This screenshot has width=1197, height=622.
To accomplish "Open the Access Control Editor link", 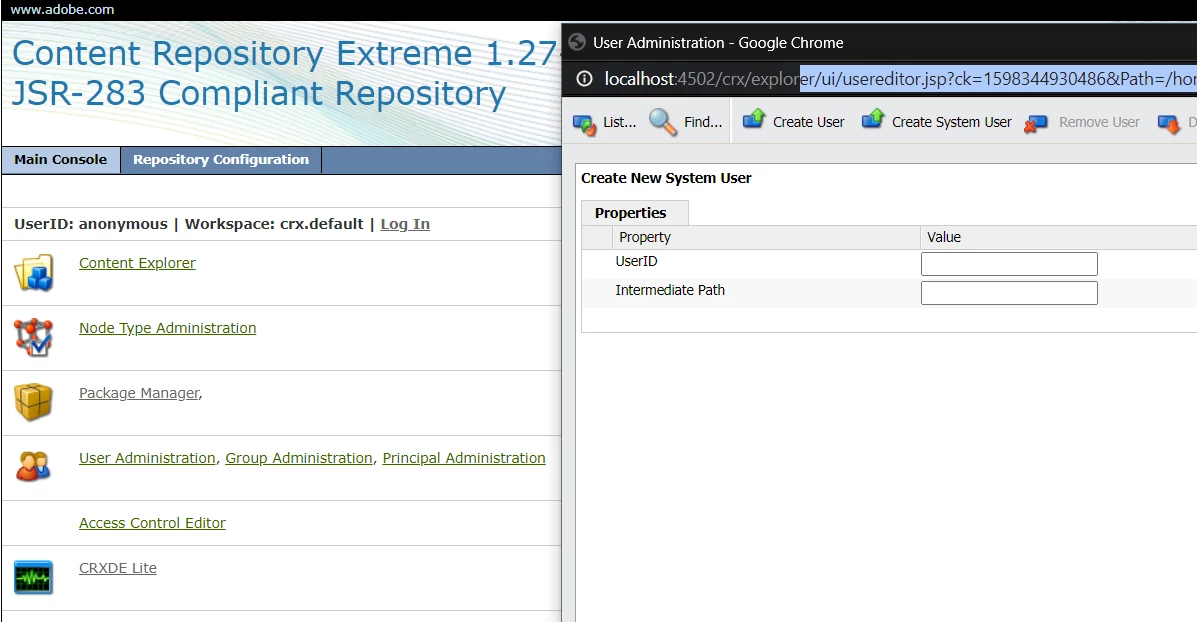I will click(x=153, y=523).
